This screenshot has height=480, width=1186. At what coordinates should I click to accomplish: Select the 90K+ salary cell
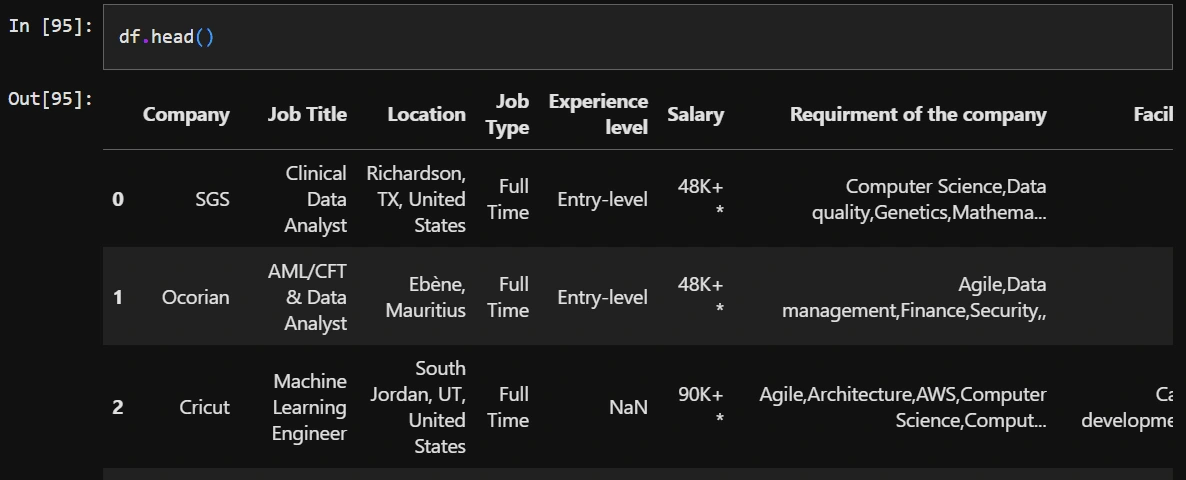[700, 395]
